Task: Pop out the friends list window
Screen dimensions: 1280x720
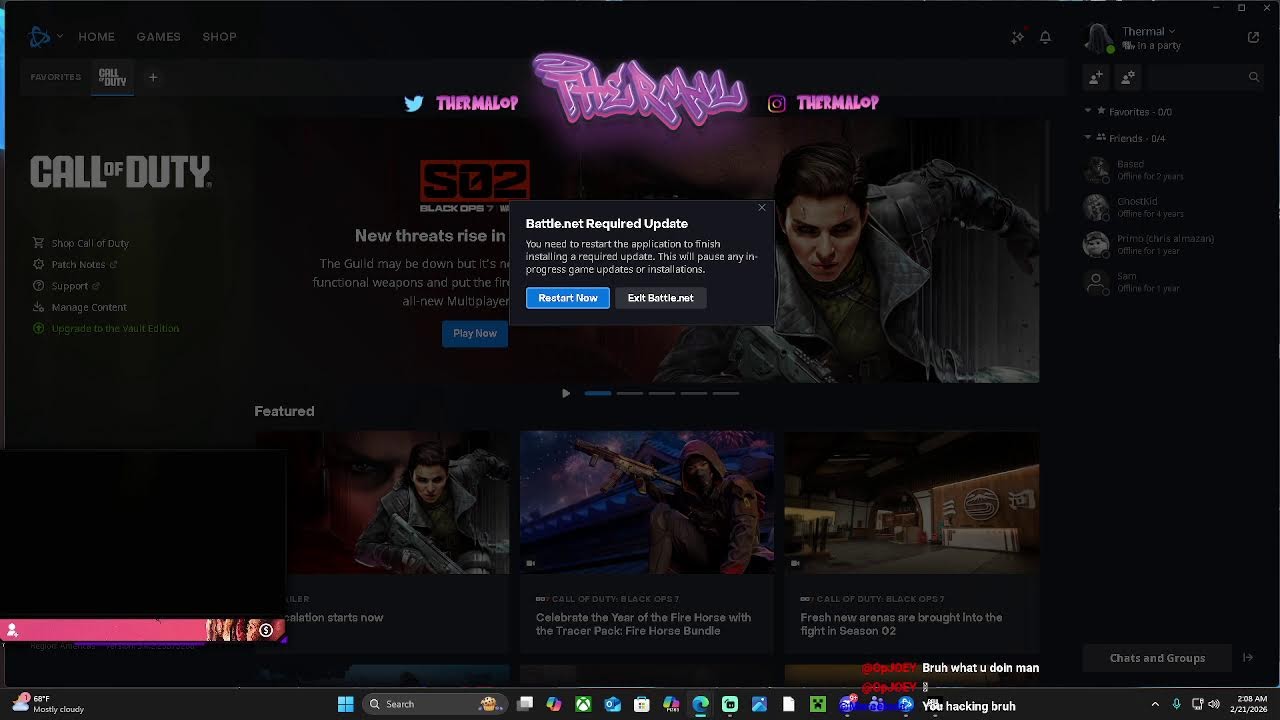Action: coord(1253,37)
